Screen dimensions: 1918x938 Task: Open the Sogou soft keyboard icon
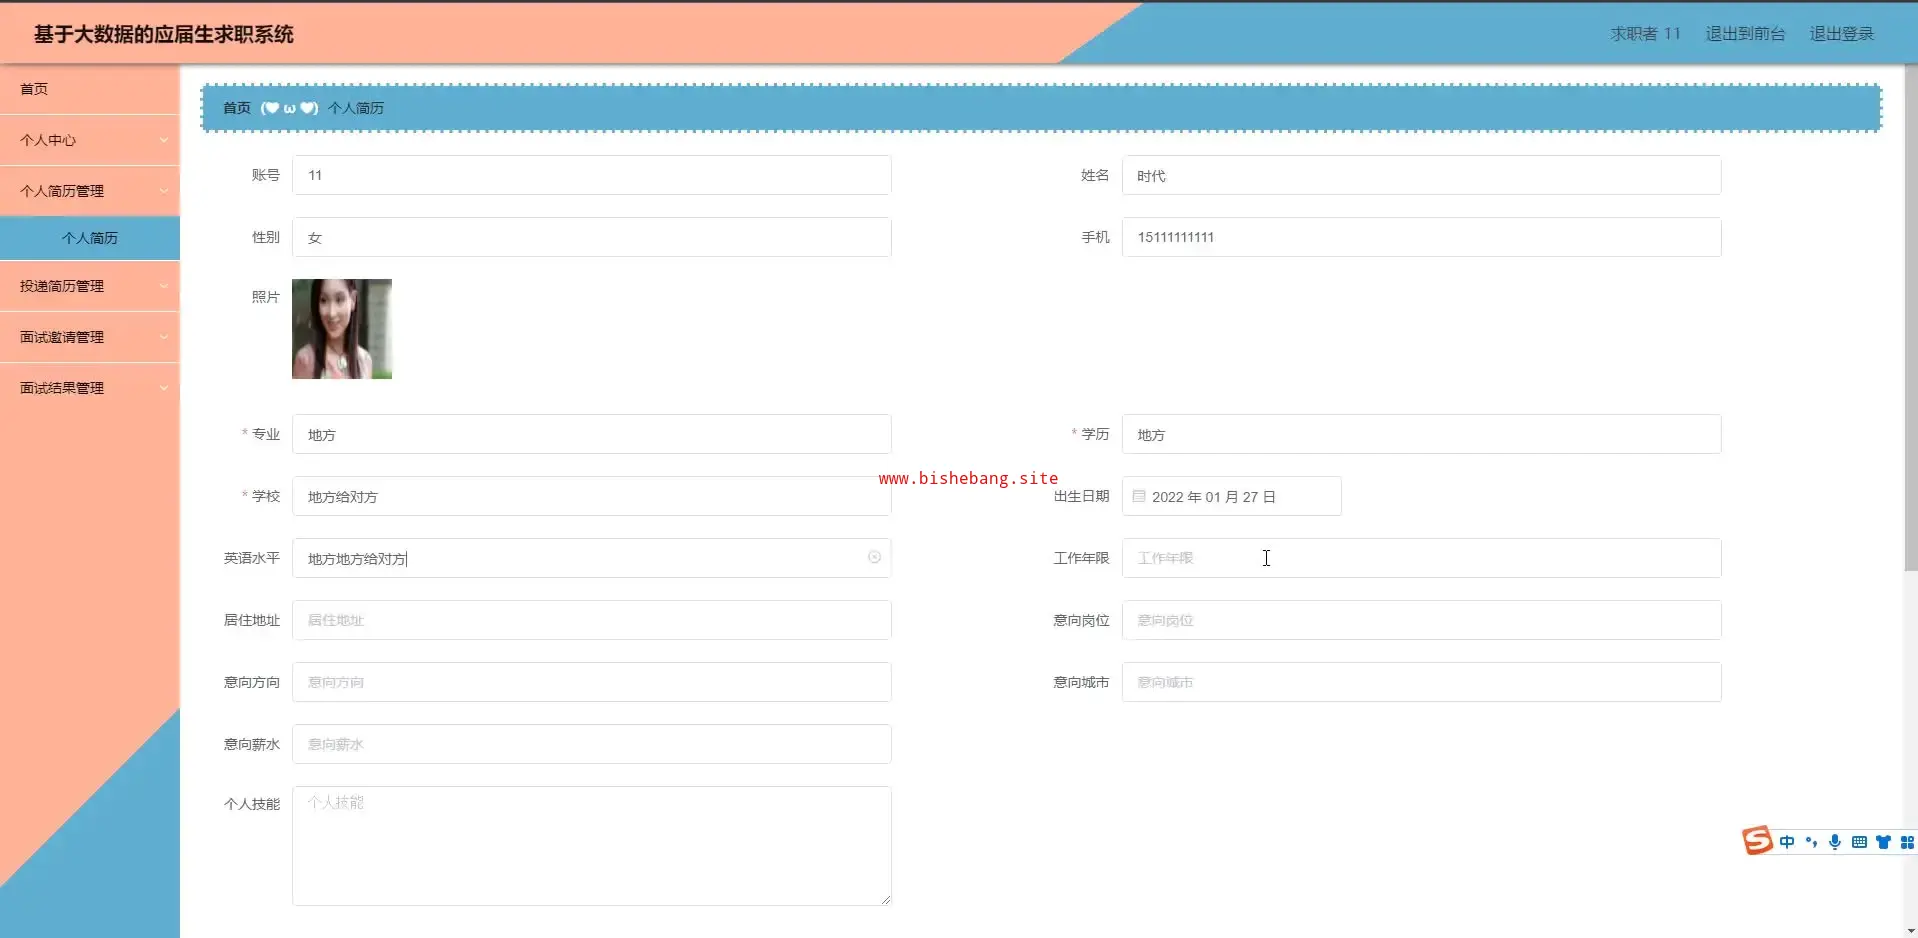click(1859, 842)
